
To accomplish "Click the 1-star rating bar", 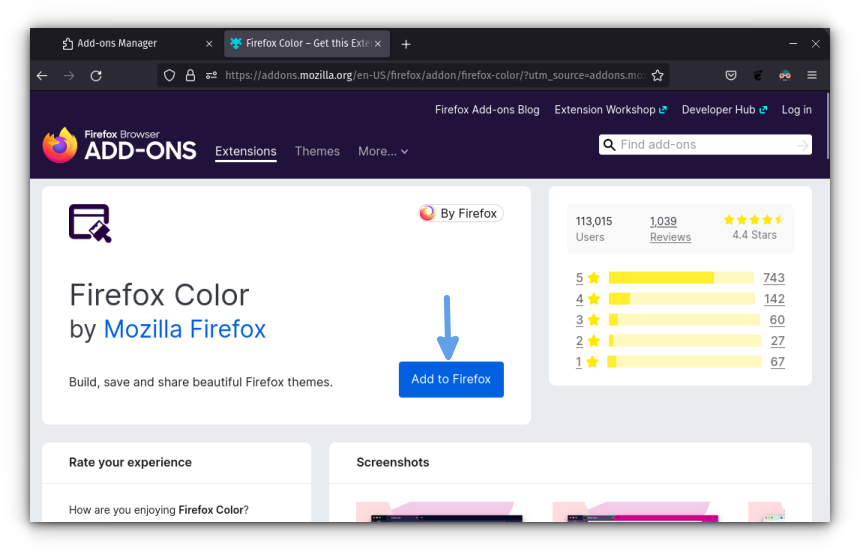I will point(684,362).
